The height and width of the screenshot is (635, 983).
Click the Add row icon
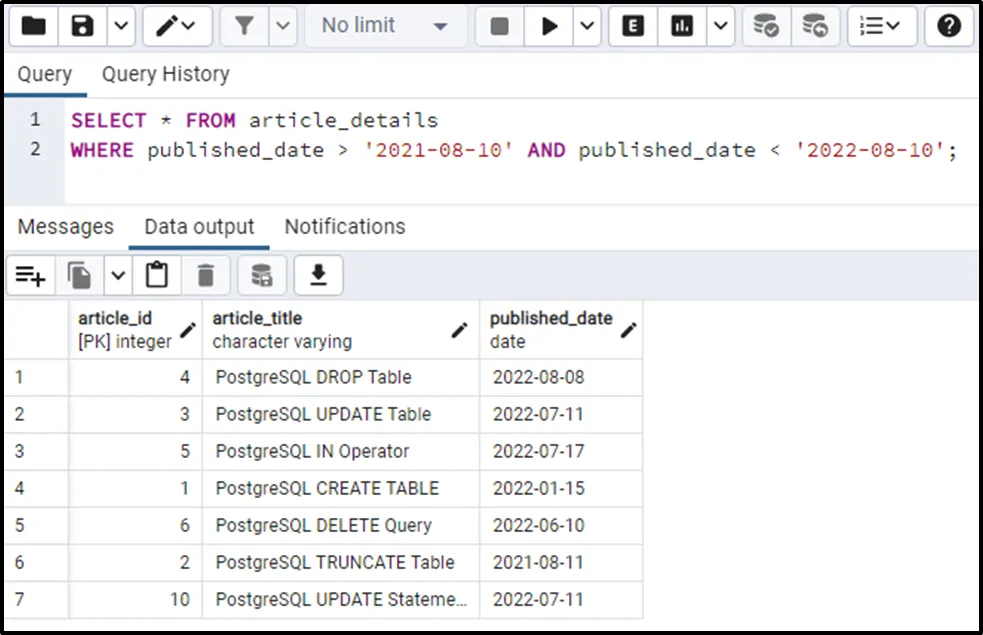click(x=31, y=275)
